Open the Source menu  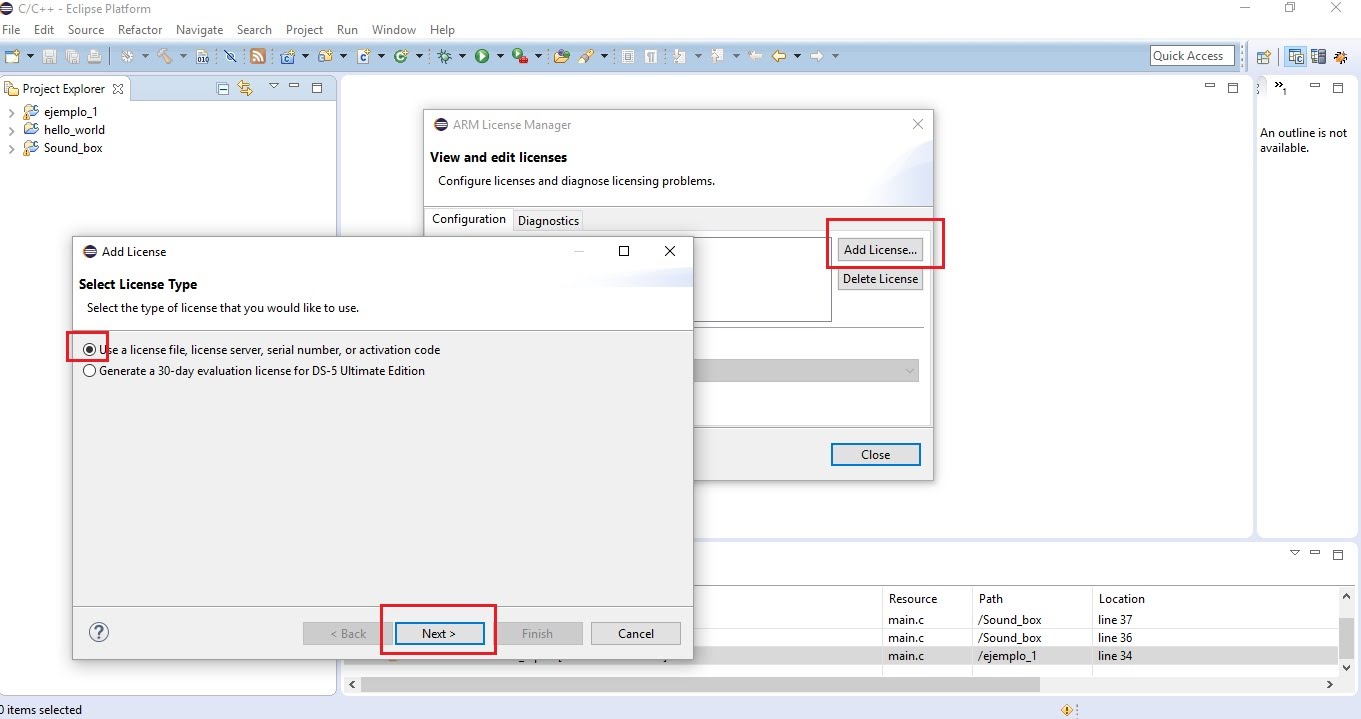(85, 30)
